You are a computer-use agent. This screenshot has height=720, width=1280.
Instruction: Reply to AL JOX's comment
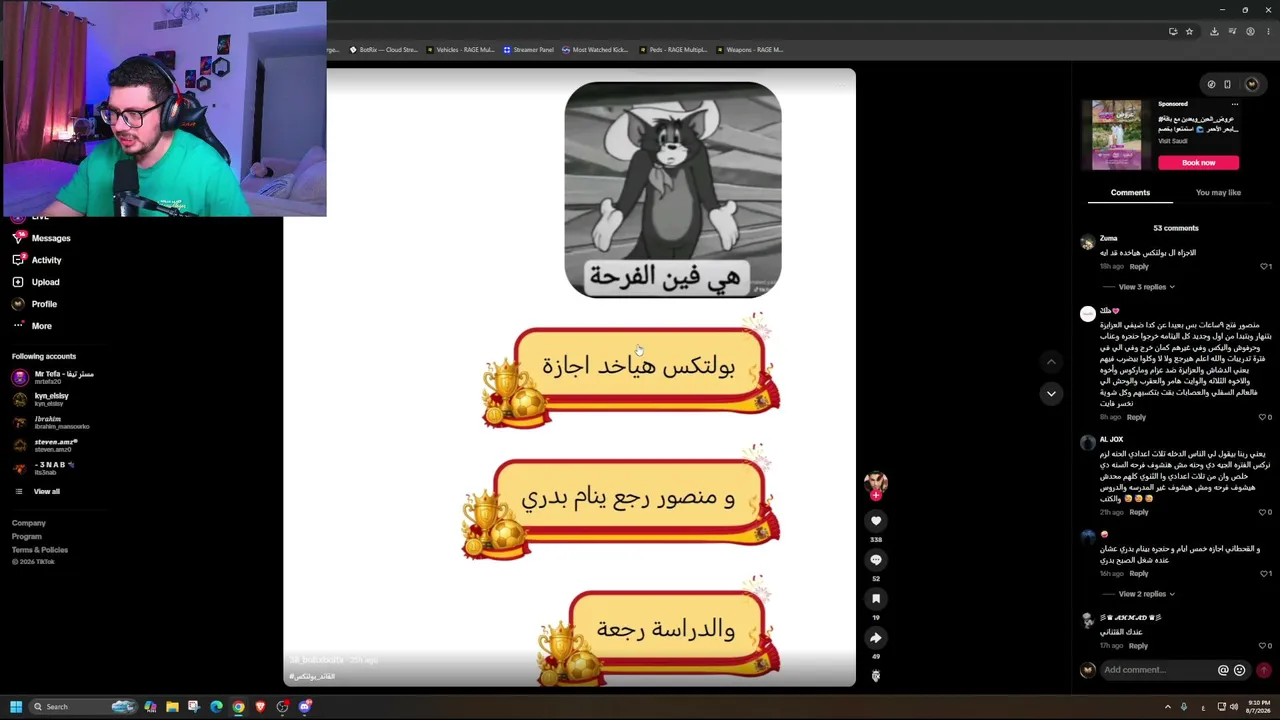coord(1139,512)
